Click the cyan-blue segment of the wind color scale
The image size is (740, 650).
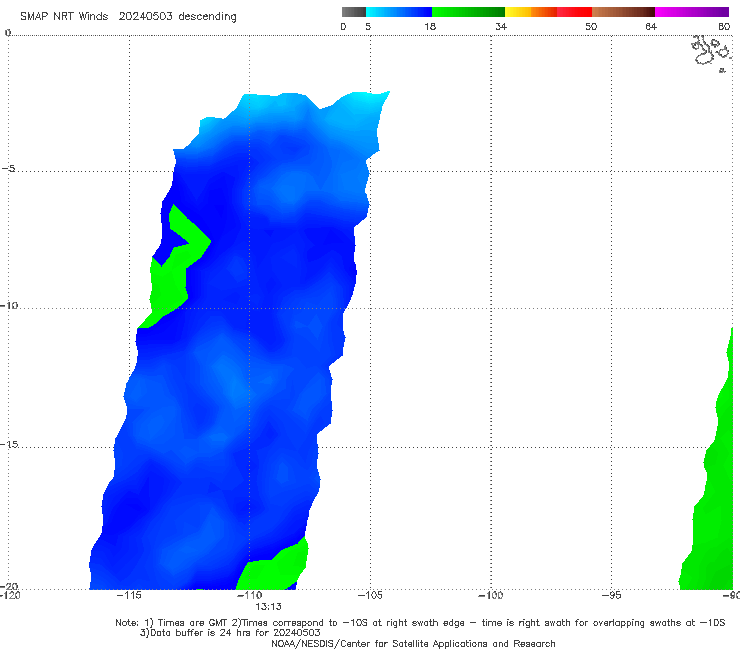click(399, 12)
